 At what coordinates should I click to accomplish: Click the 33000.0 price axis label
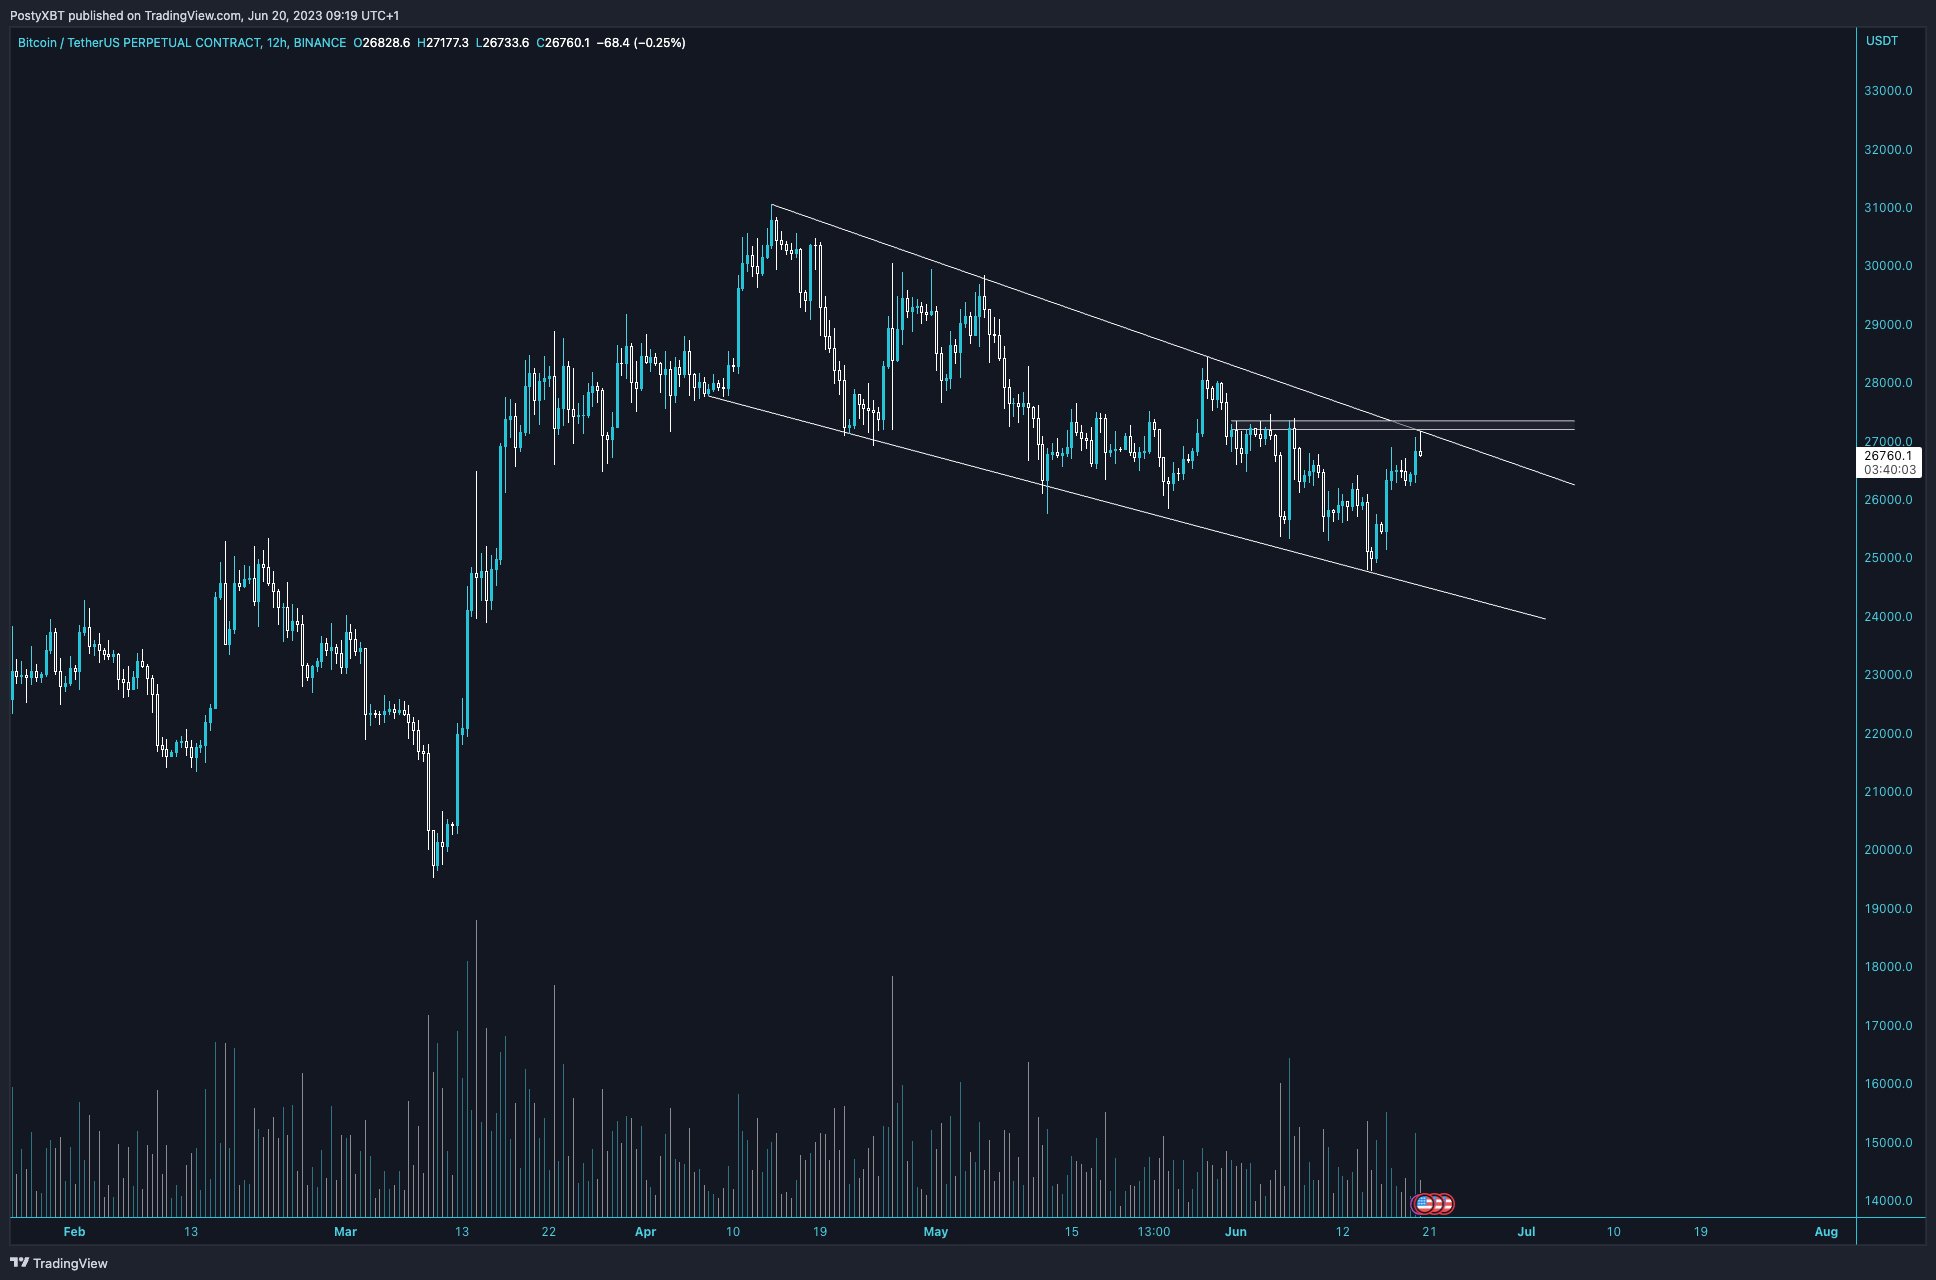coord(1888,91)
